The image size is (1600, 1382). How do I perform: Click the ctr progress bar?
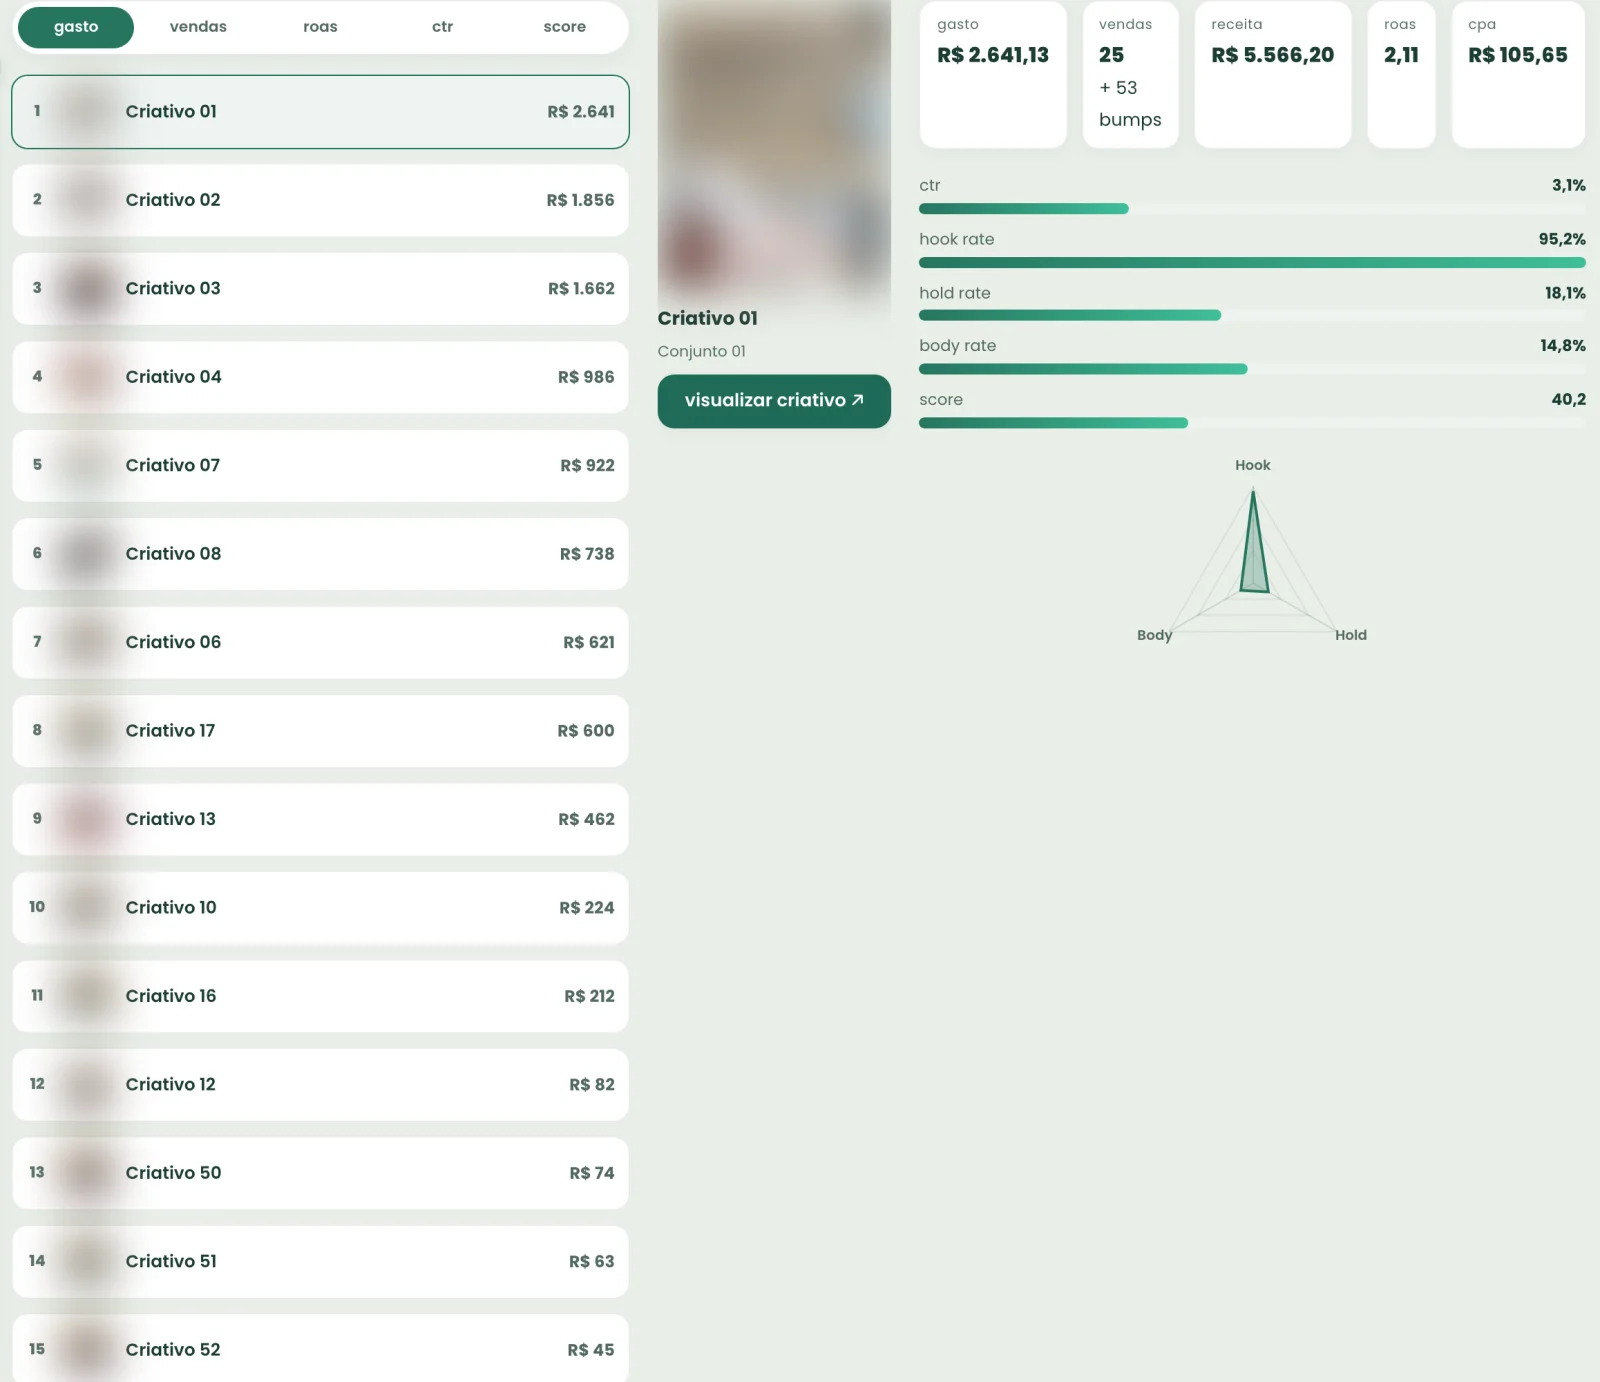(1252, 209)
